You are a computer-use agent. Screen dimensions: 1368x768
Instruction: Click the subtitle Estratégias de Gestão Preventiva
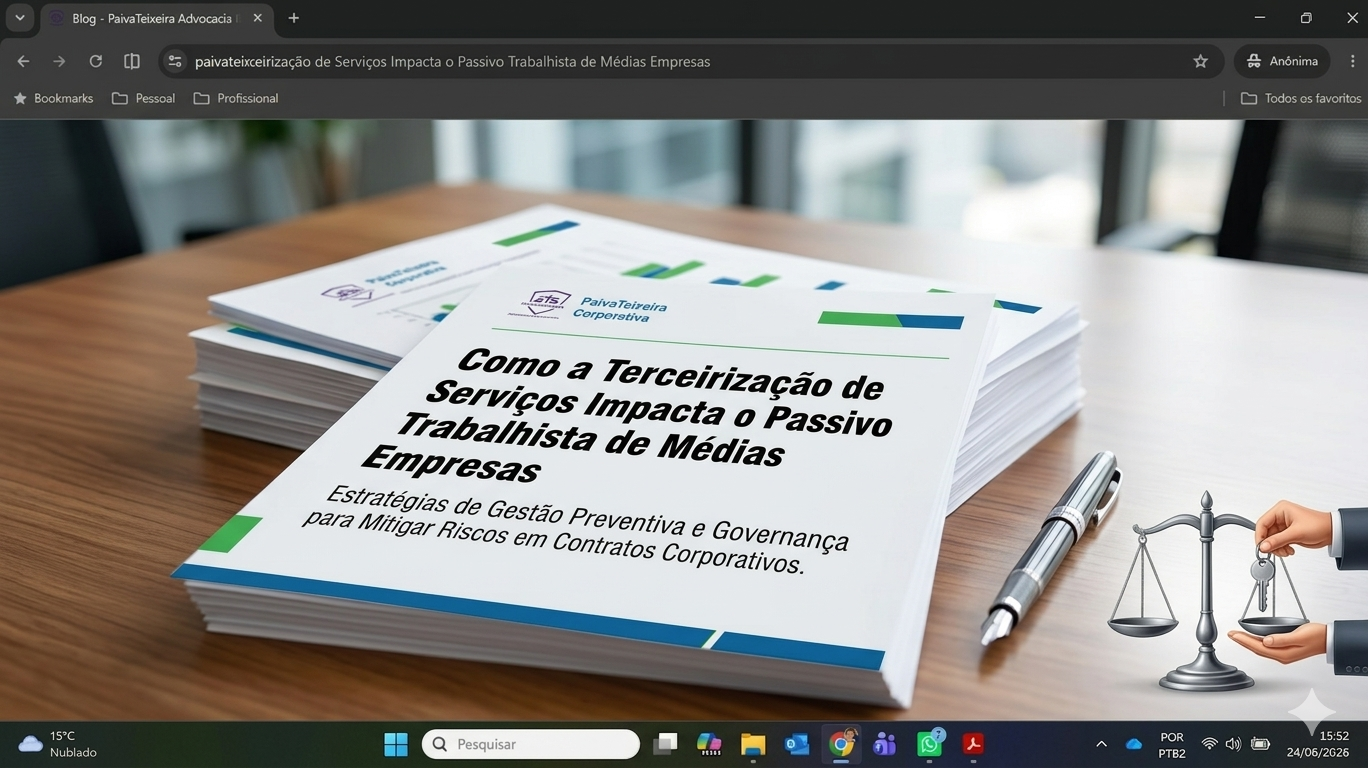pyautogui.click(x=578, y=528)
